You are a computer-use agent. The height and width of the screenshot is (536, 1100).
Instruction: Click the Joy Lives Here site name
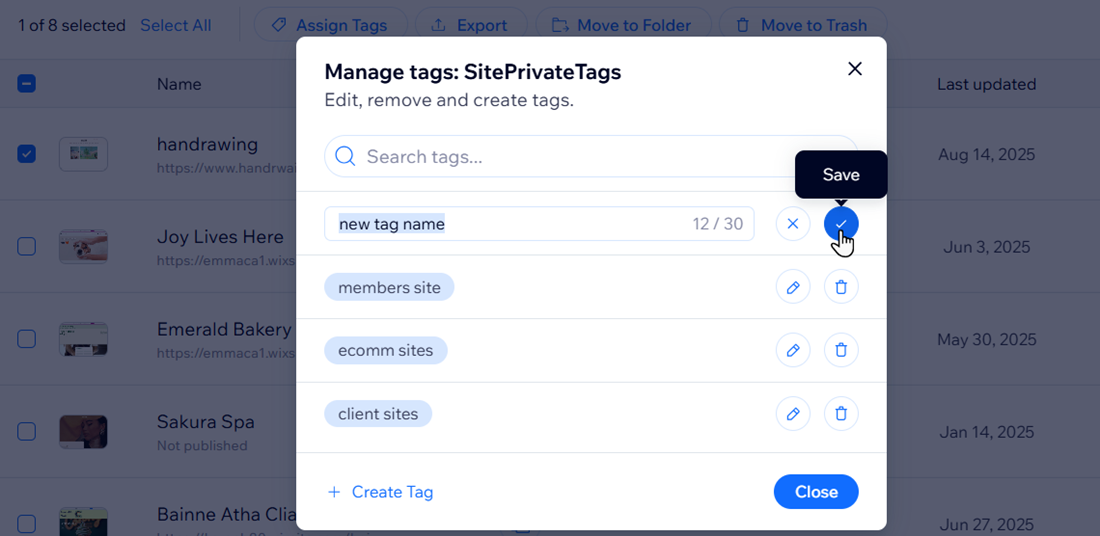click(220, 237)
